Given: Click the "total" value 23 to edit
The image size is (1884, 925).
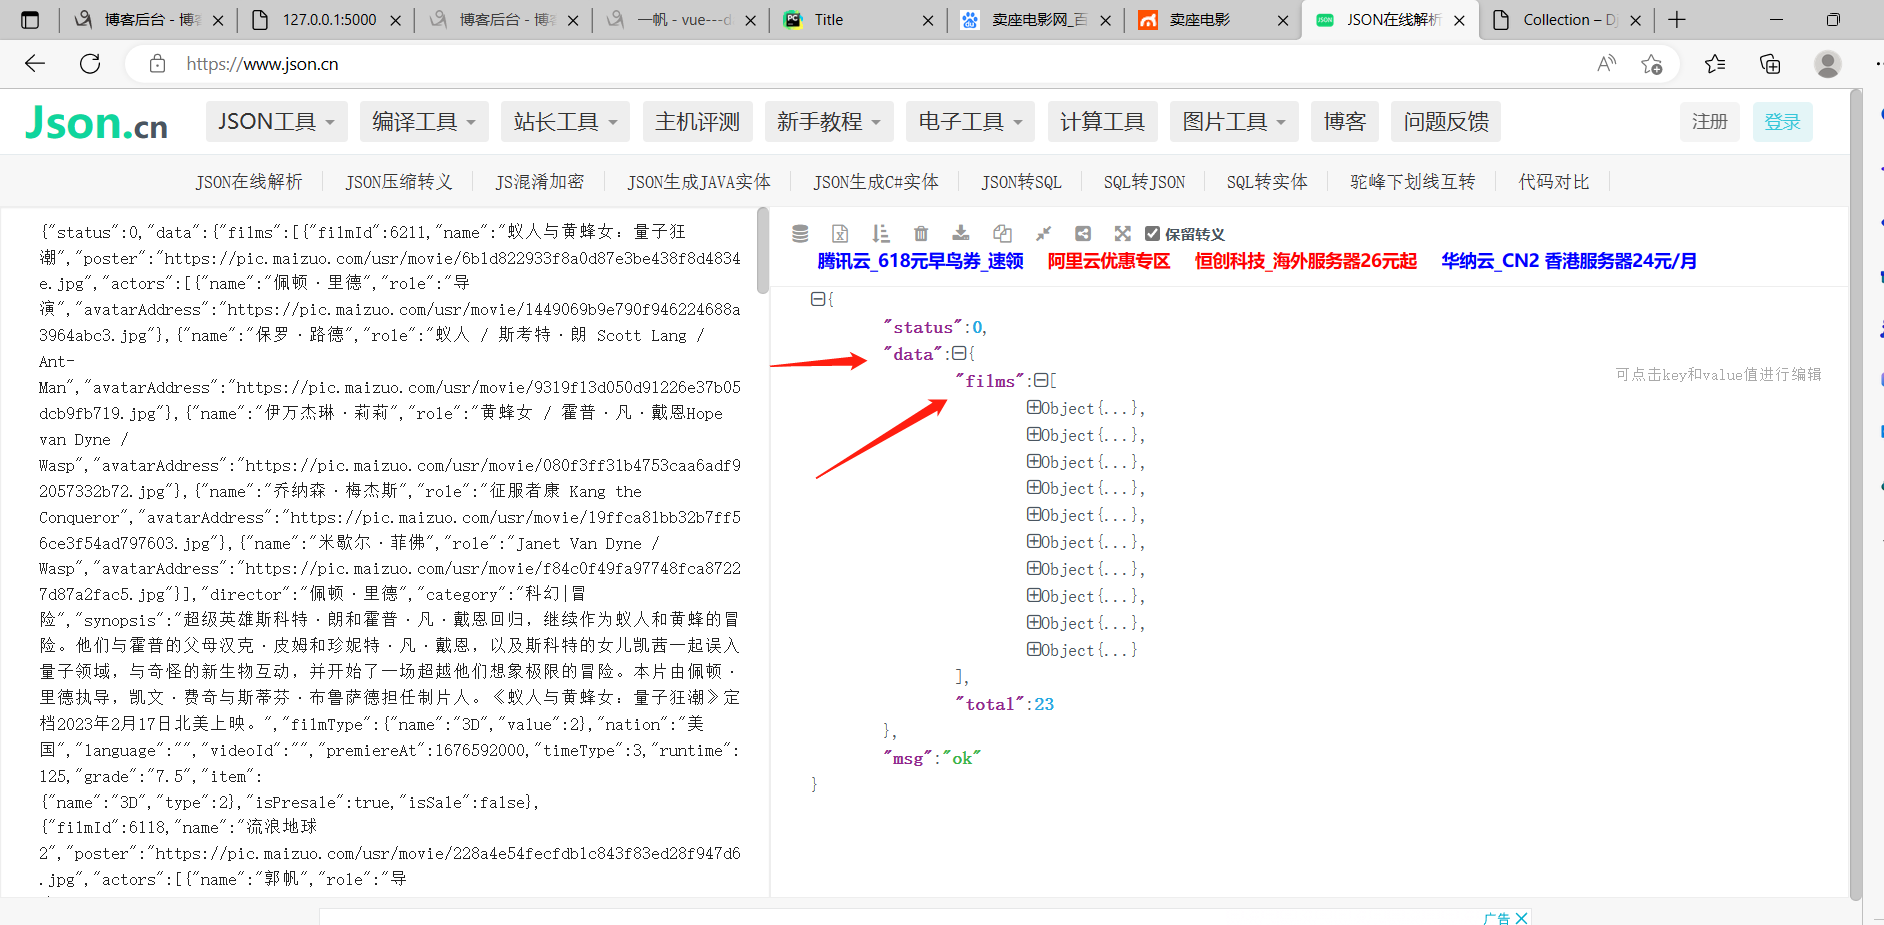Looking at the screenshot, I should [1044, 704].
